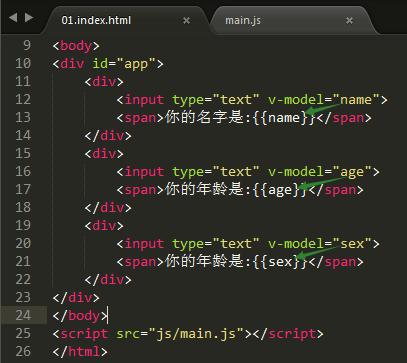Click the {{sex}} expression on line 21
The width and height of the screenshot is (407, 363).
click(x=280, y=262)
